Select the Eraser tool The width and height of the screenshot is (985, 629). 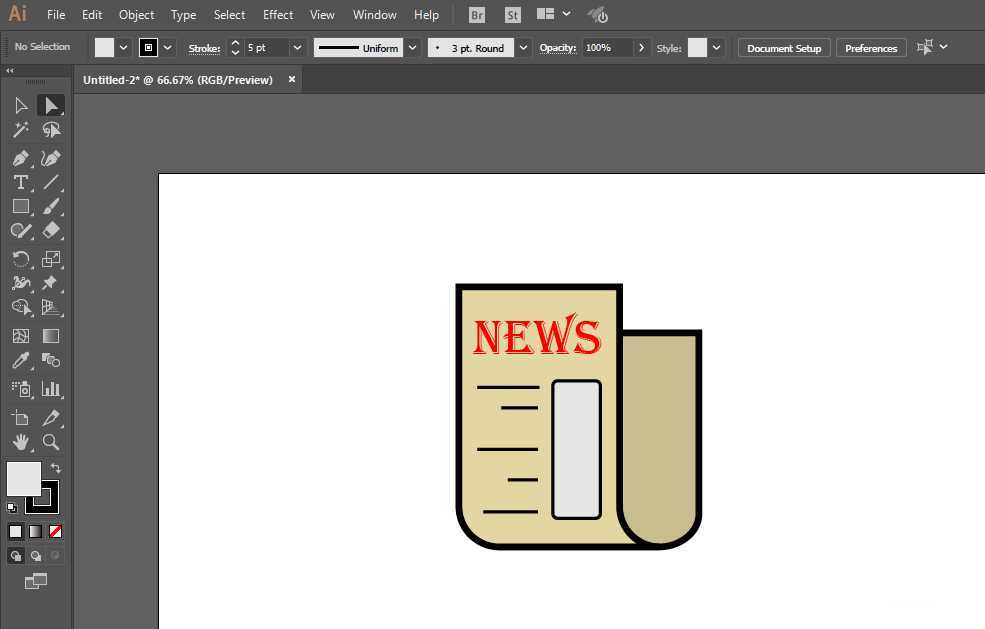[x=51, y=231]
